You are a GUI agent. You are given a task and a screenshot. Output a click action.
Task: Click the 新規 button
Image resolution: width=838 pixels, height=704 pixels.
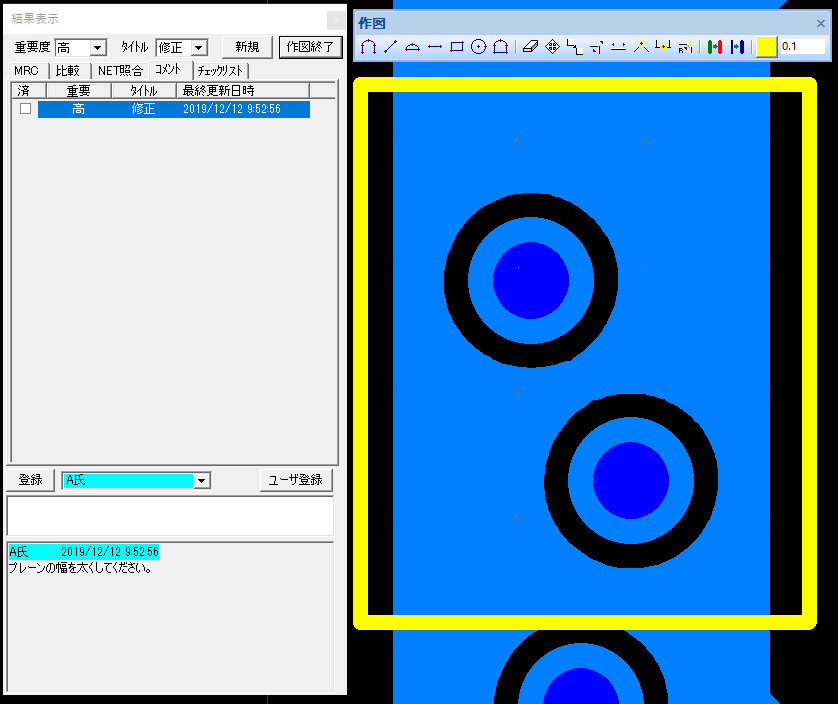[246, 47]
